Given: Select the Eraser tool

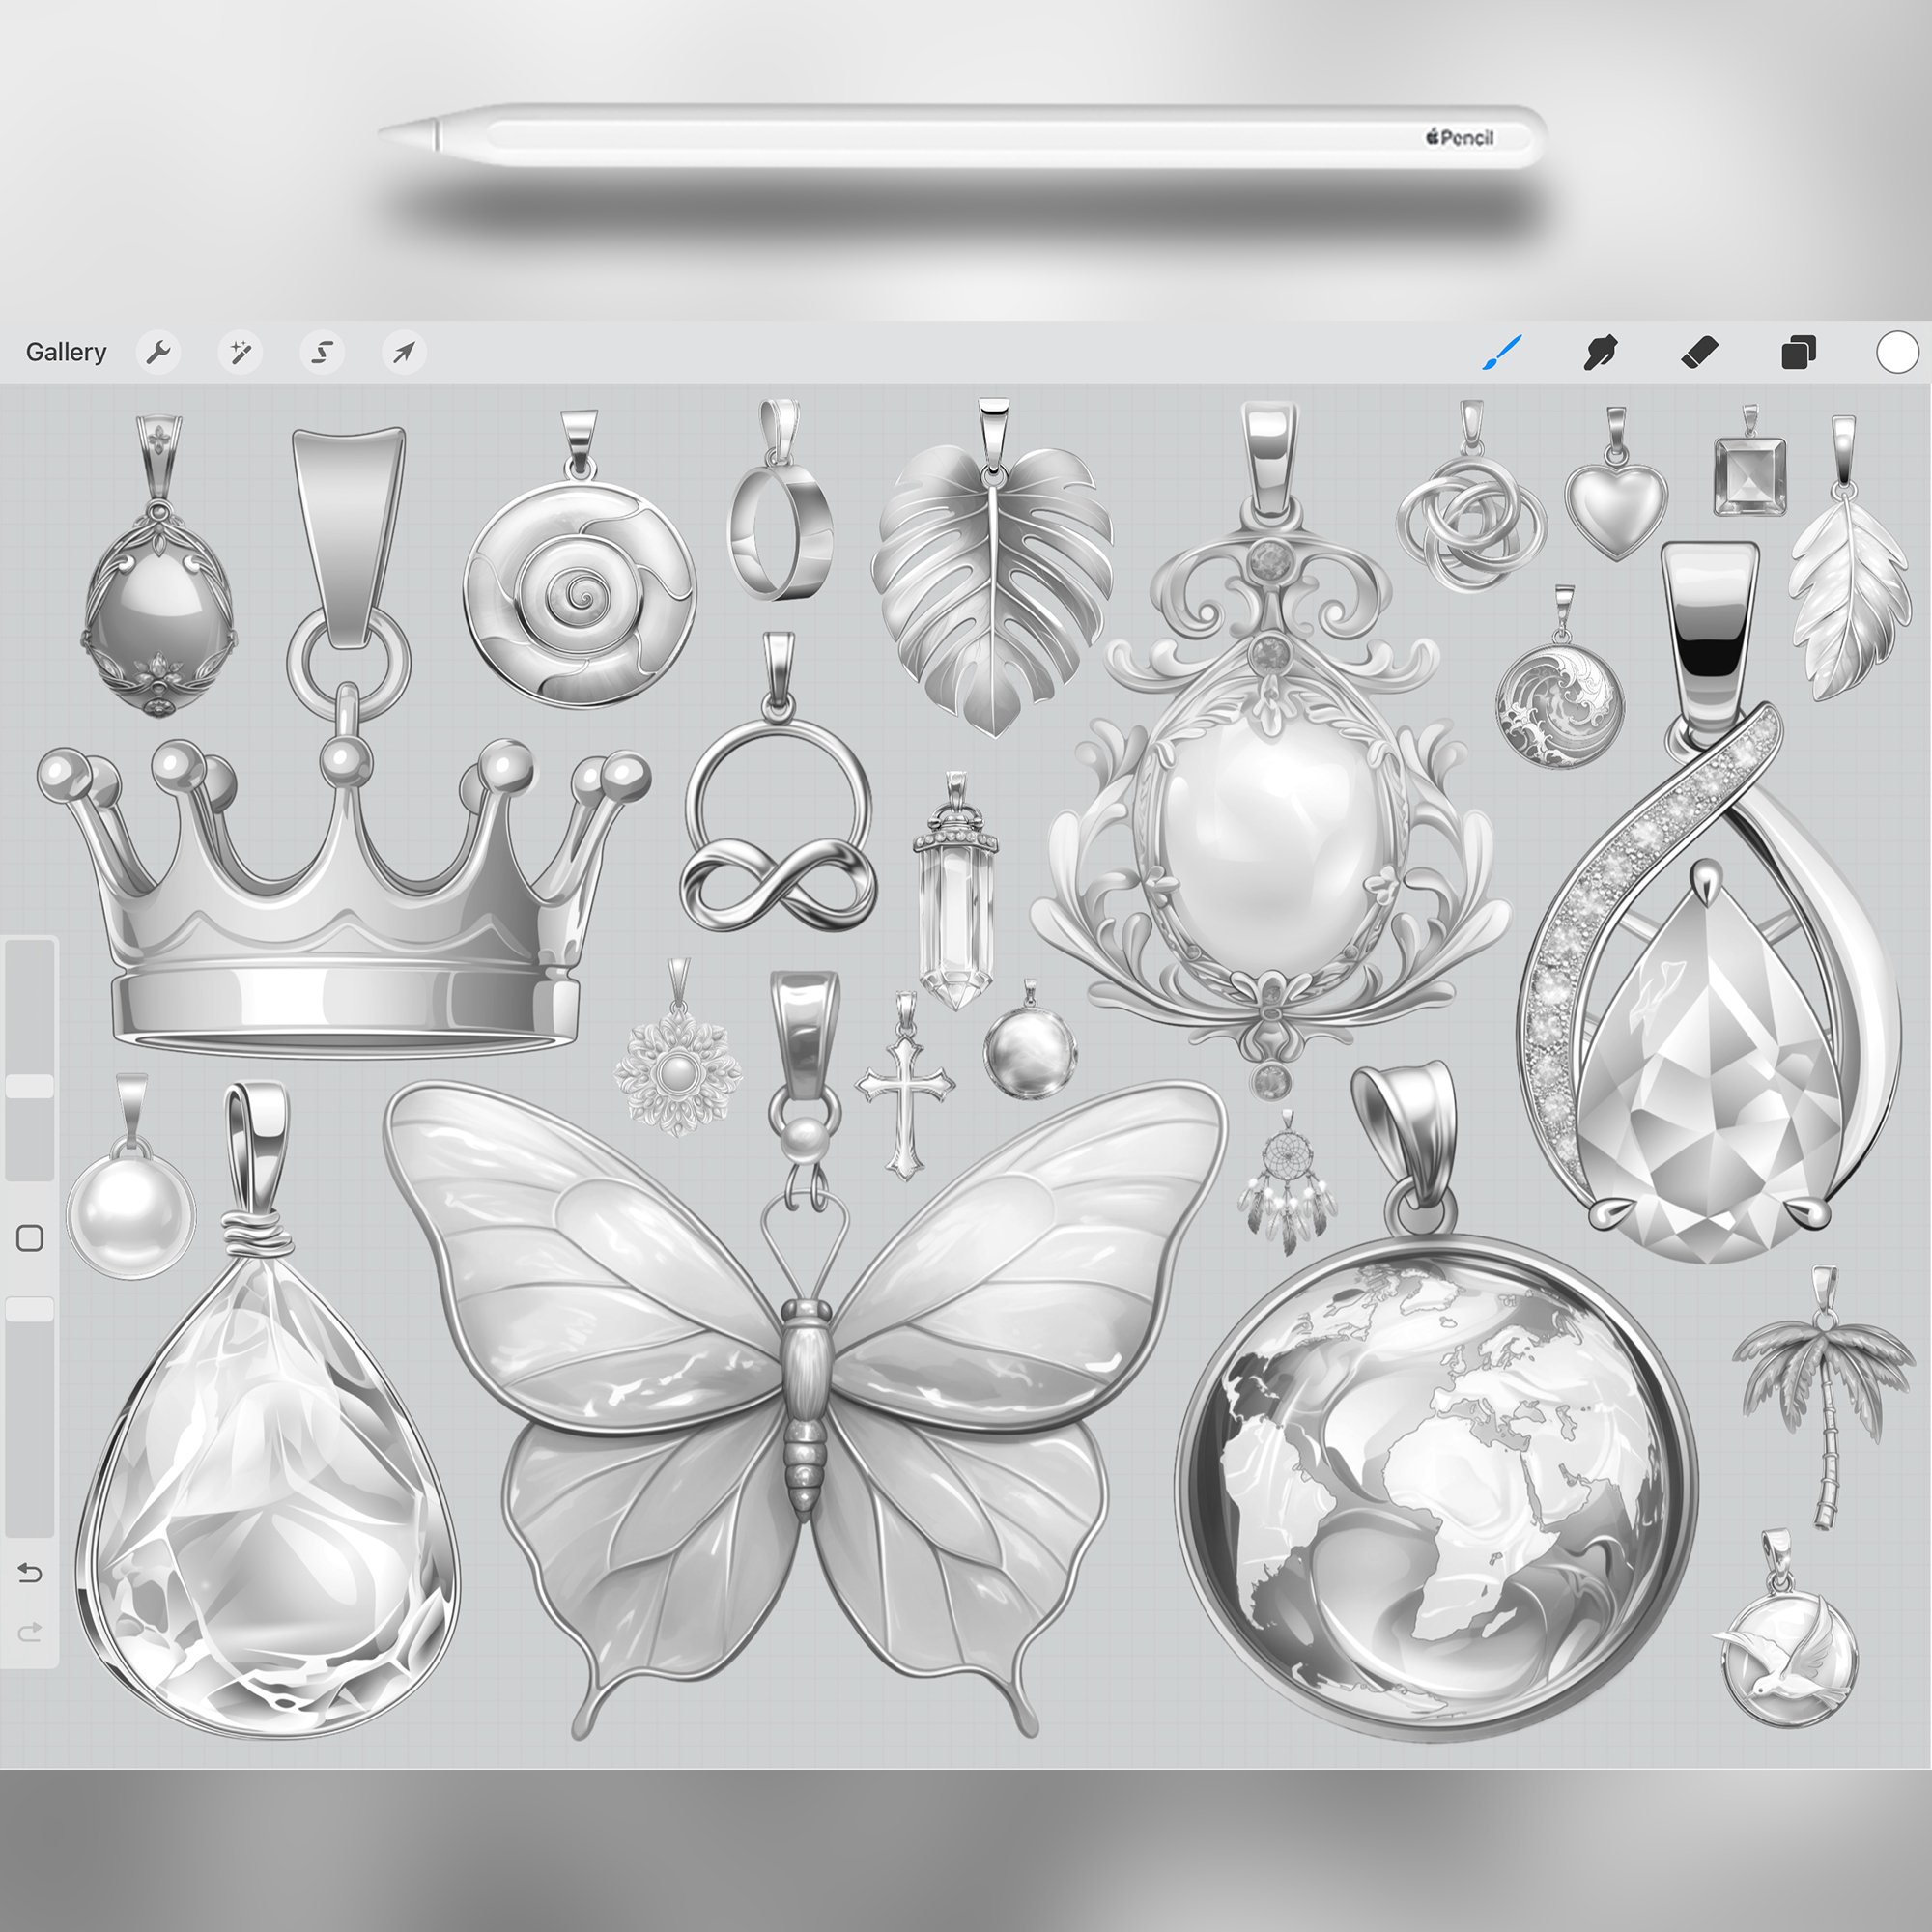Looking at the screenshot, I should (x=1699, y=352).
